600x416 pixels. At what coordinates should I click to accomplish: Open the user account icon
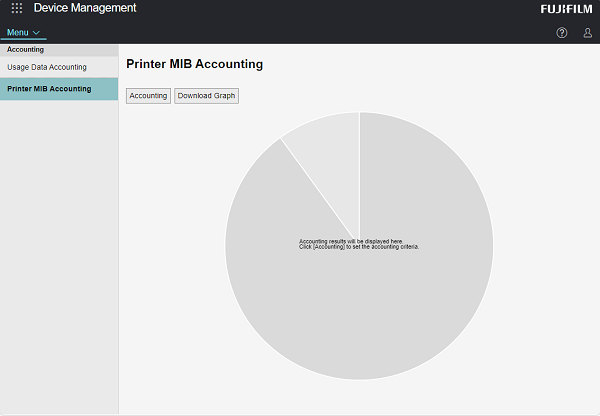(587, 33)
